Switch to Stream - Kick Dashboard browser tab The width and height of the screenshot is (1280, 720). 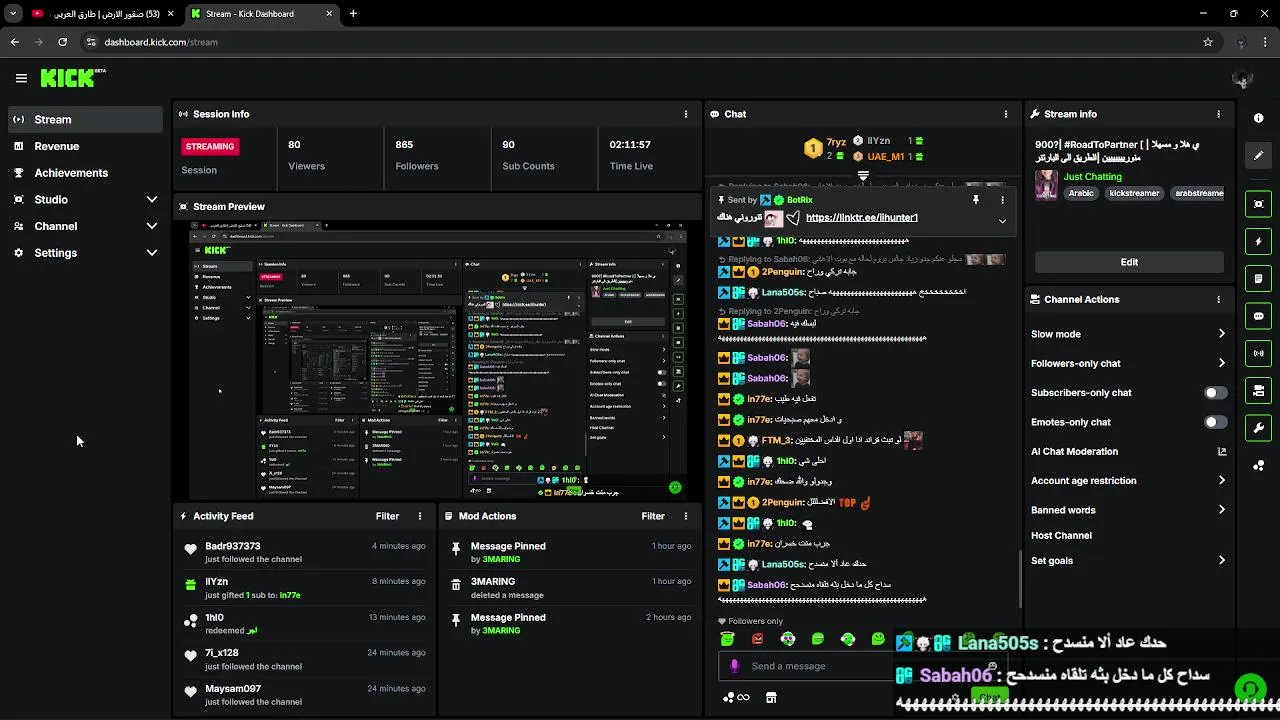(x=262, y=14)
